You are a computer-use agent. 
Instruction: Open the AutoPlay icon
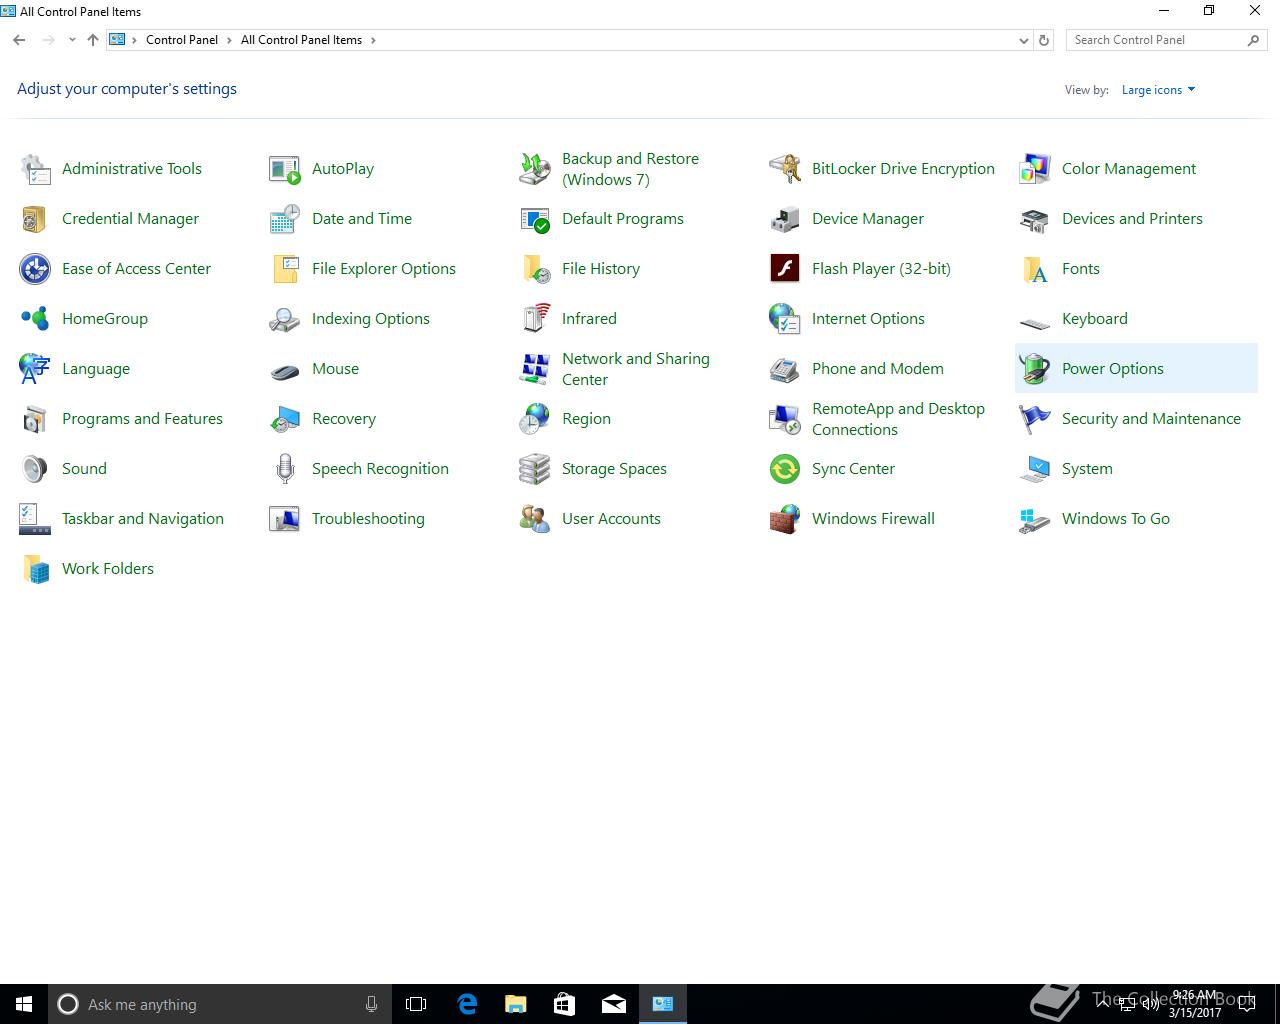285,169
